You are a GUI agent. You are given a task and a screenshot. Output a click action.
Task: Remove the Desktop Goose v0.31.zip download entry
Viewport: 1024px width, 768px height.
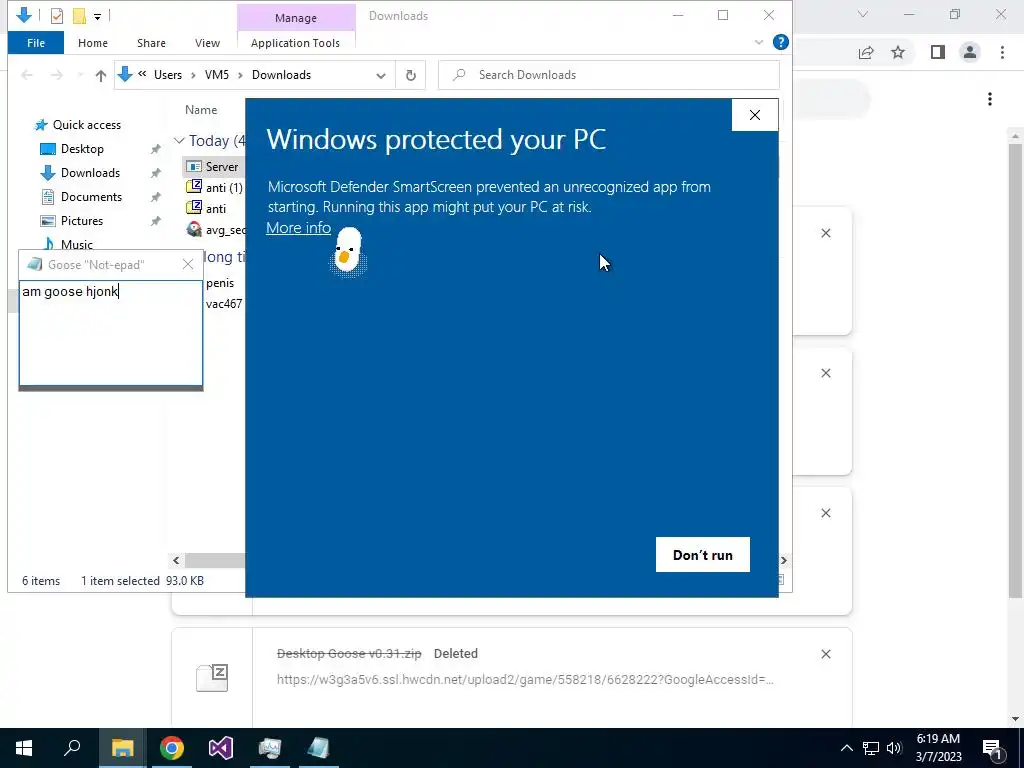826,654
